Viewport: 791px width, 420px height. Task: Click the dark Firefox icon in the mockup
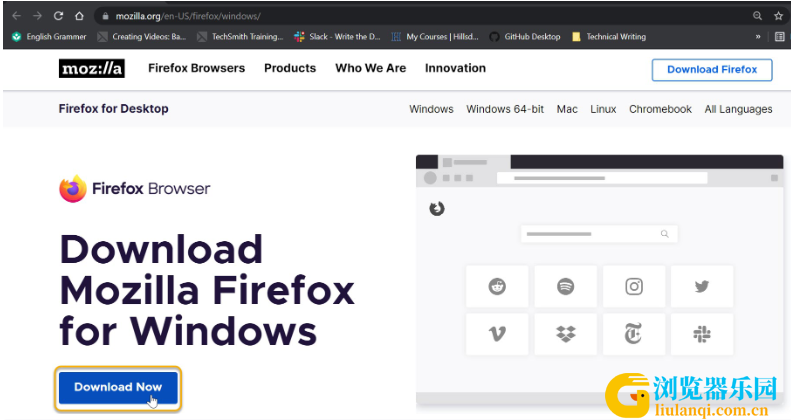pyautogui.click(x=437, y=208)
